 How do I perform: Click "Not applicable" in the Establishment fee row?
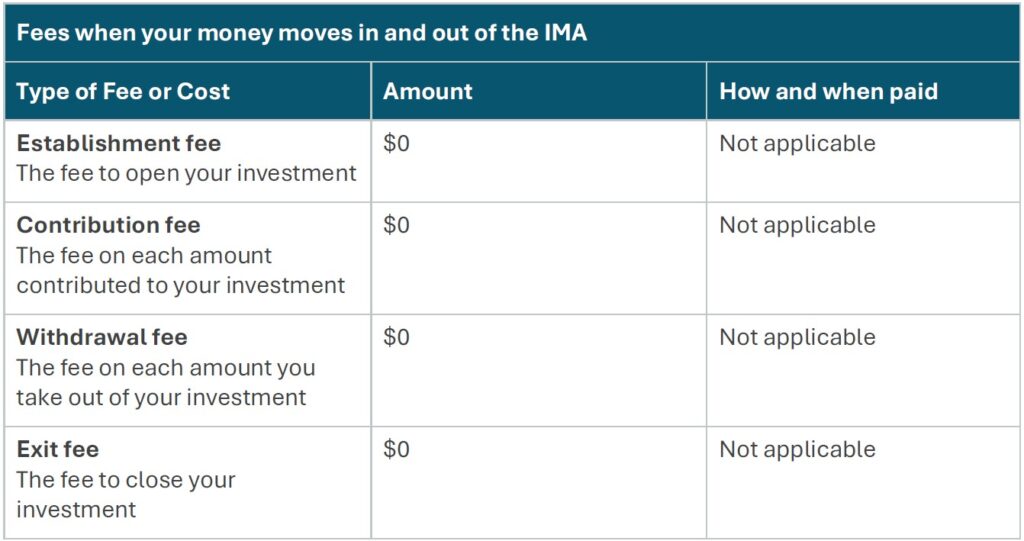pos(797,143)
